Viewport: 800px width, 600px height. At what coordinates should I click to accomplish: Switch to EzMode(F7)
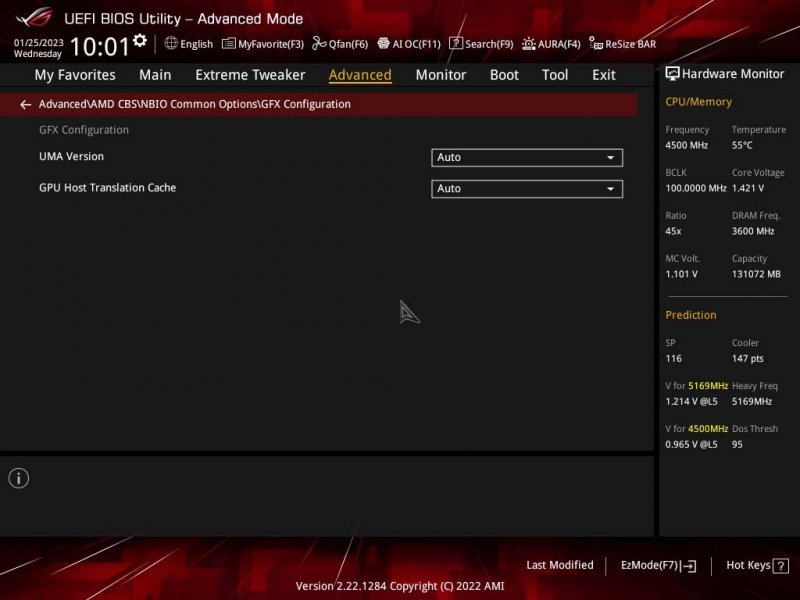pyautogui.click(x=658, y=566)
